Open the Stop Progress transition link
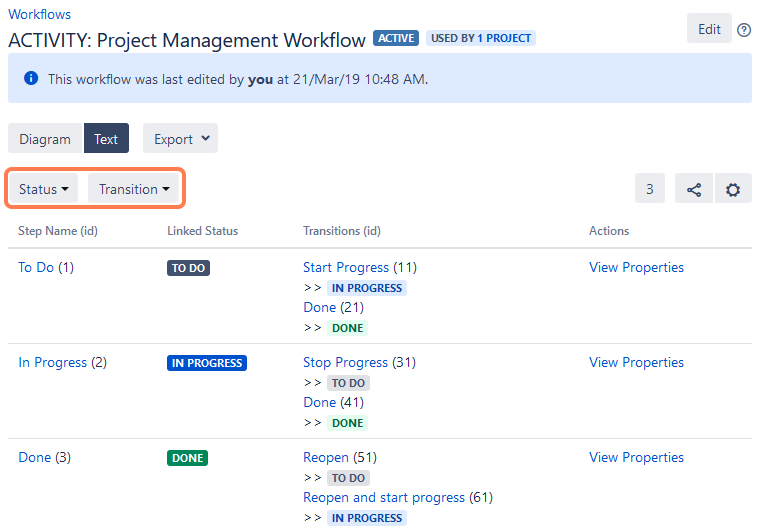This screenshot has height=532, width=758. tap(345, 362)
